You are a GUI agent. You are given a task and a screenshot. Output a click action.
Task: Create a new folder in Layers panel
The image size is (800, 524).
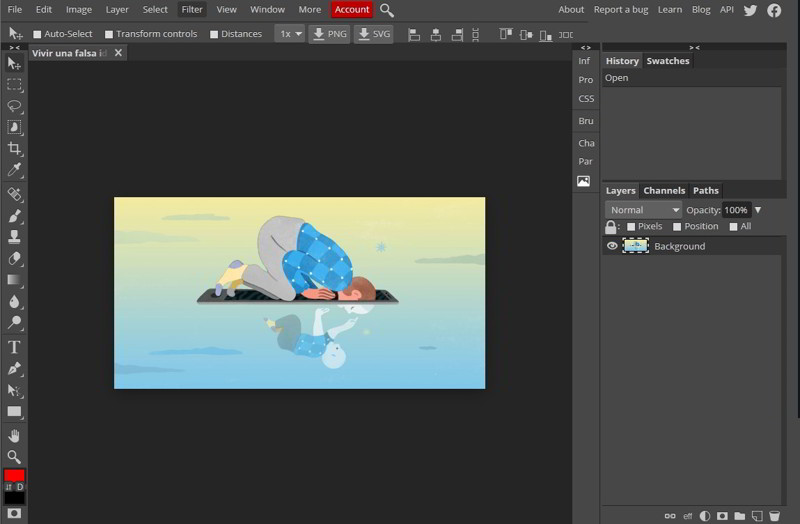coord(739,516)
